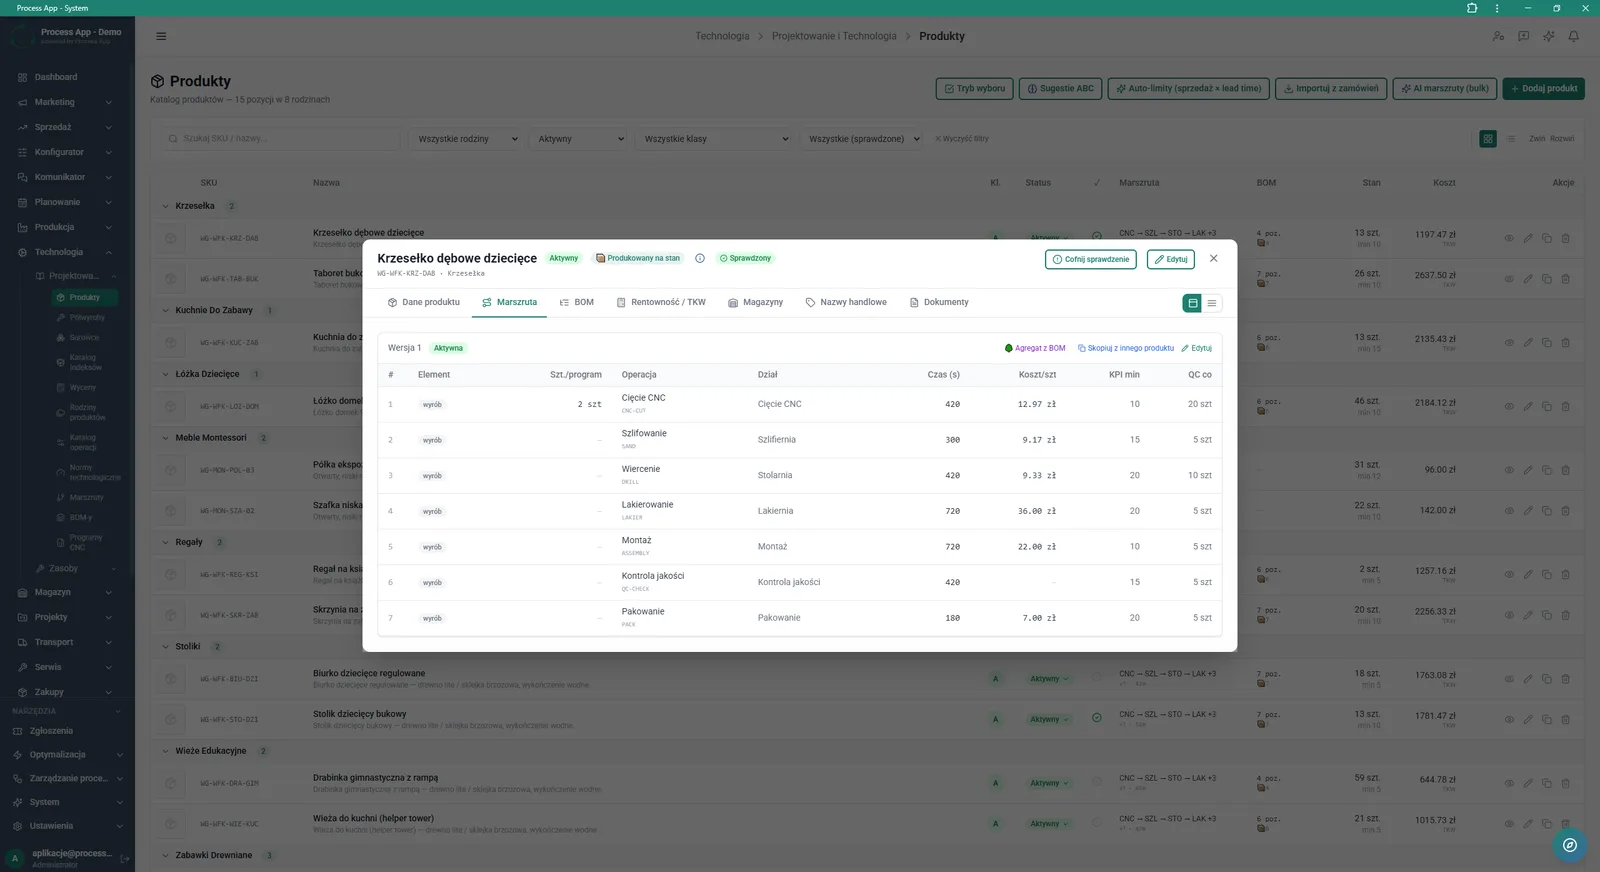Open the AI sparkle assistant icon in top bar
This screenshot has height=872, width=1600.
click(x=1548, y=36)
